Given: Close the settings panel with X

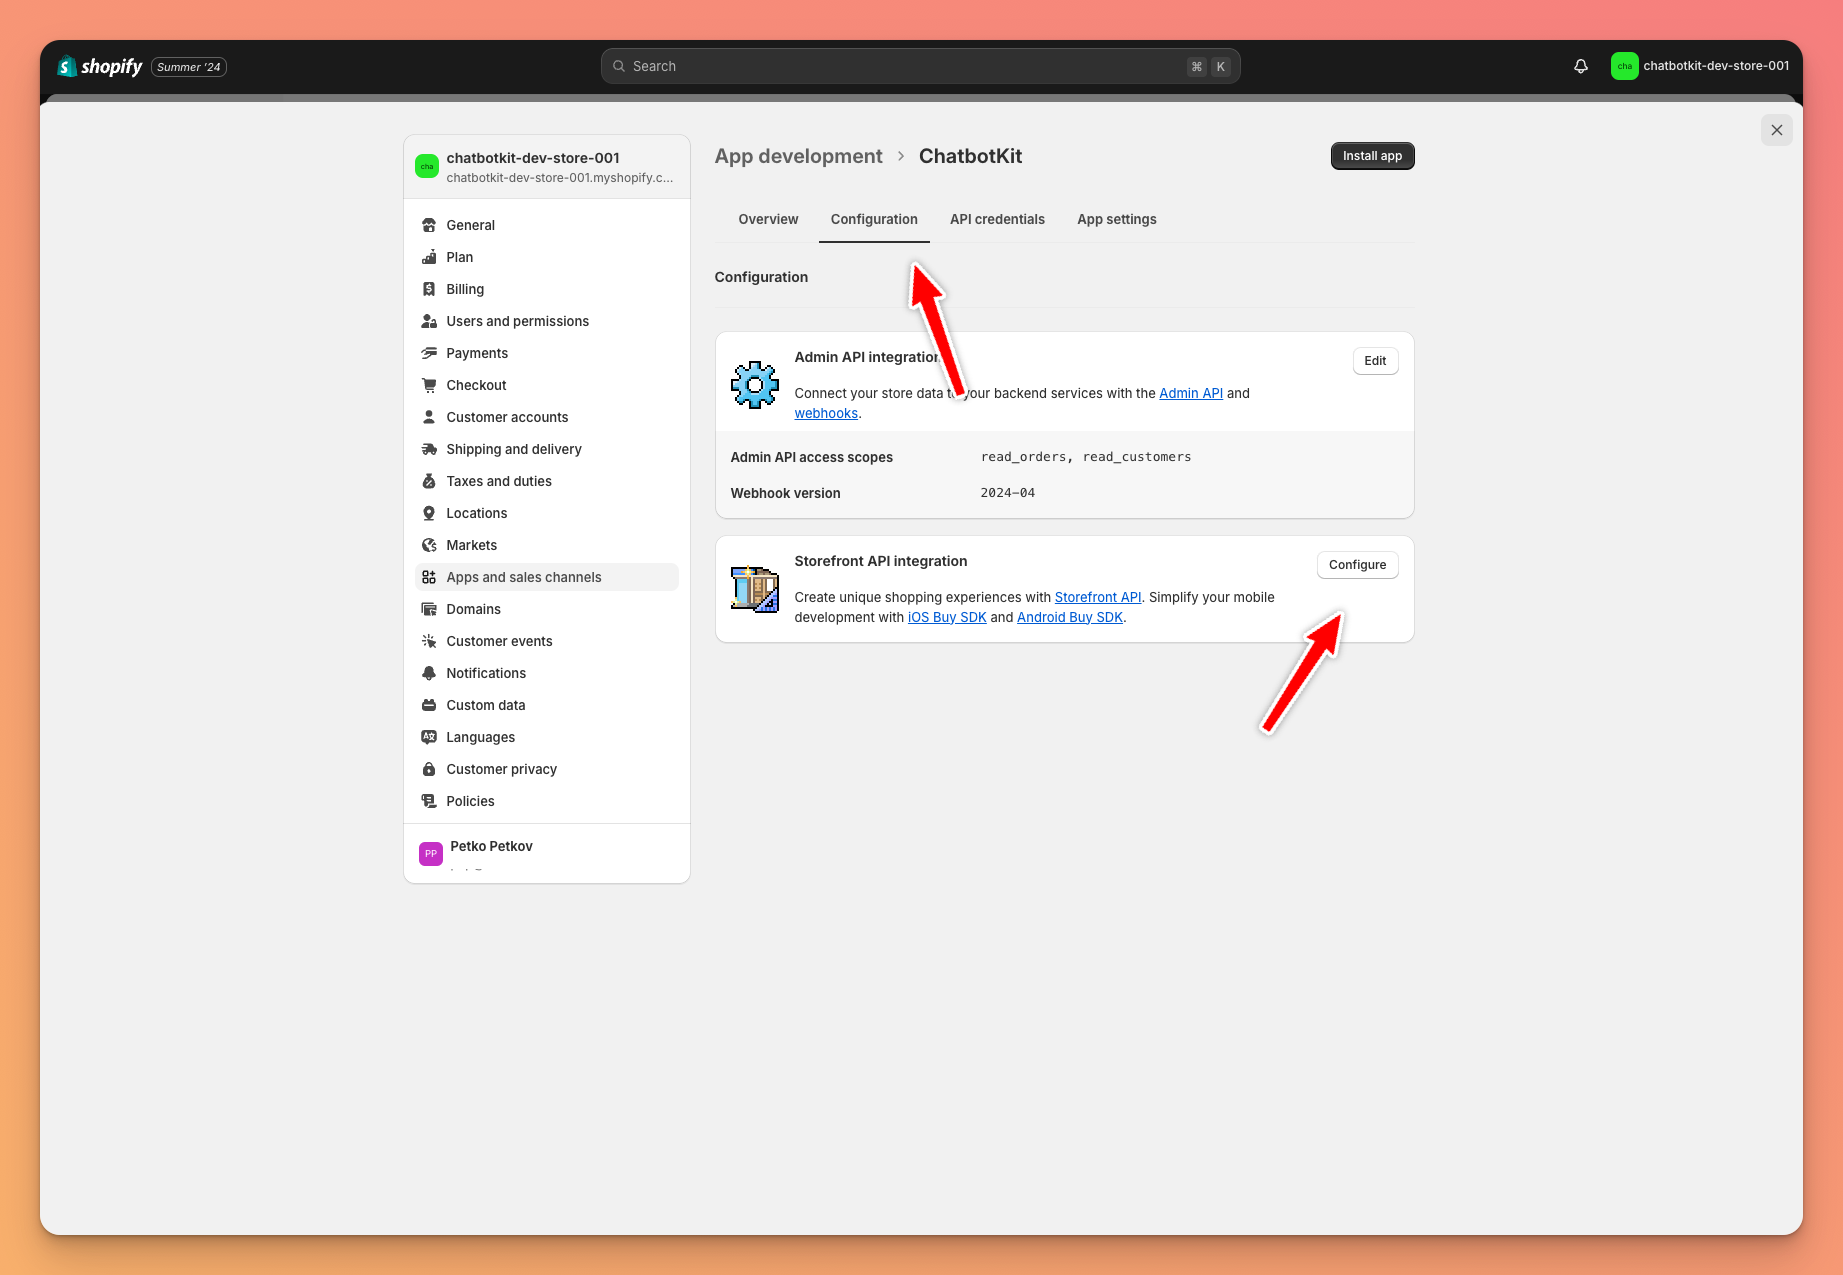Looking at the screenshot, I should (1776, 130).
